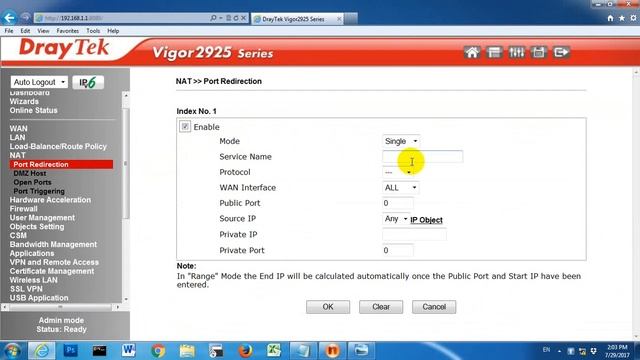640x360 pixels.
Task: Open the Mode dropdown (Single)
Action: 401,141
